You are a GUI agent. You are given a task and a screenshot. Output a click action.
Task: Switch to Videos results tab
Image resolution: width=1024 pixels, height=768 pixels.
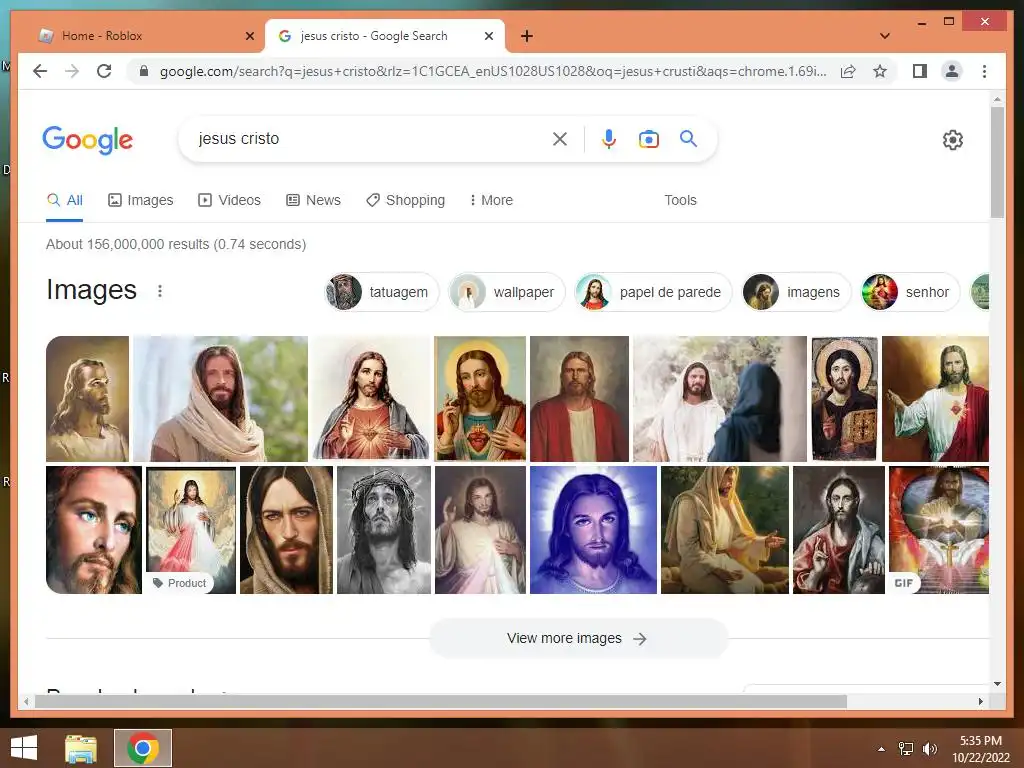coord(229,200)
